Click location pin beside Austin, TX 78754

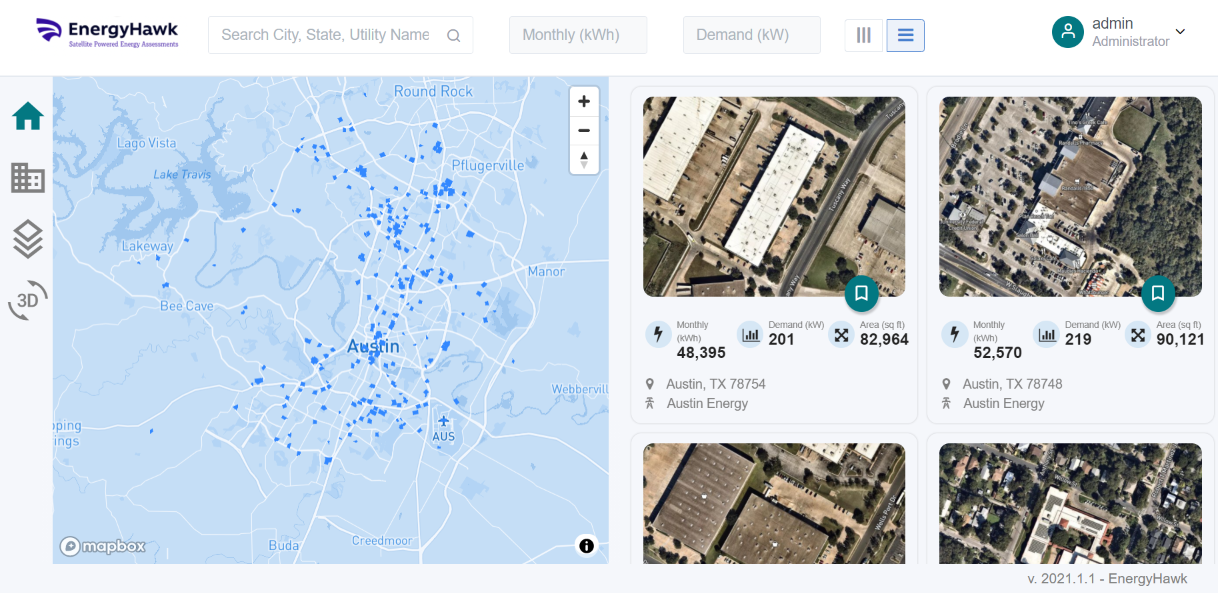[649, 384]
